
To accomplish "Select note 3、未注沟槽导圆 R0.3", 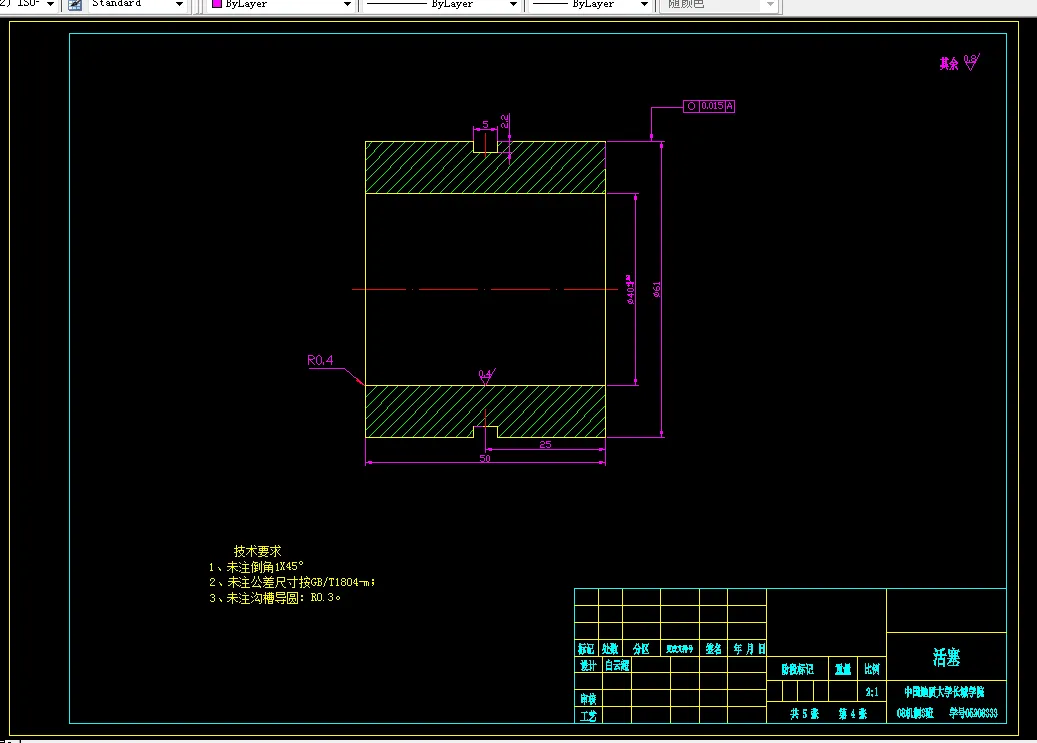I will pyautogui.click(x=274, y=597).
